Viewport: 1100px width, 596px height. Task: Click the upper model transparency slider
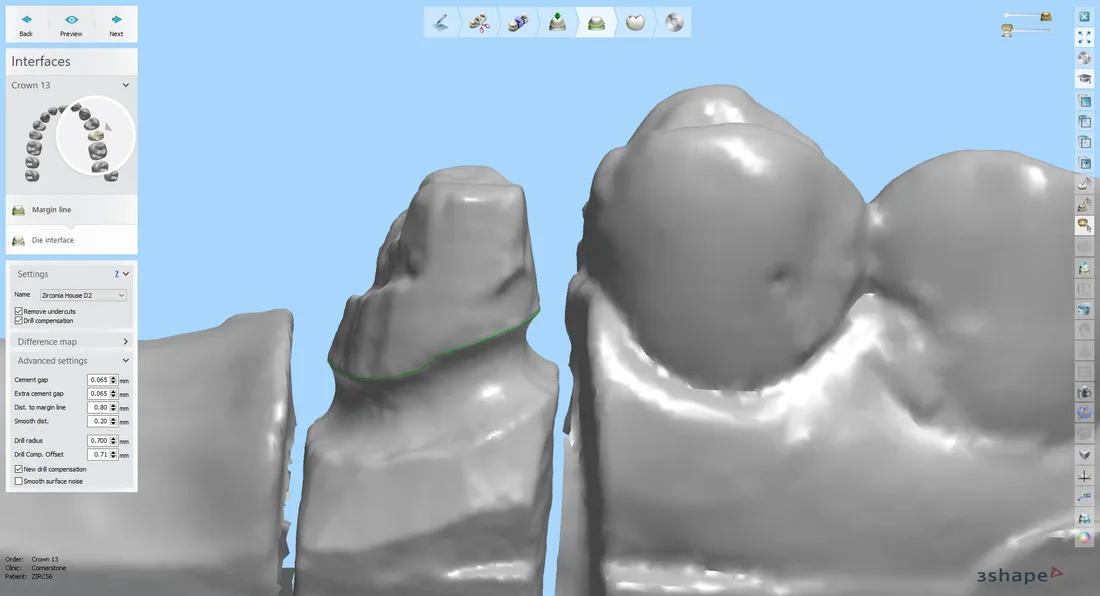1024,16
